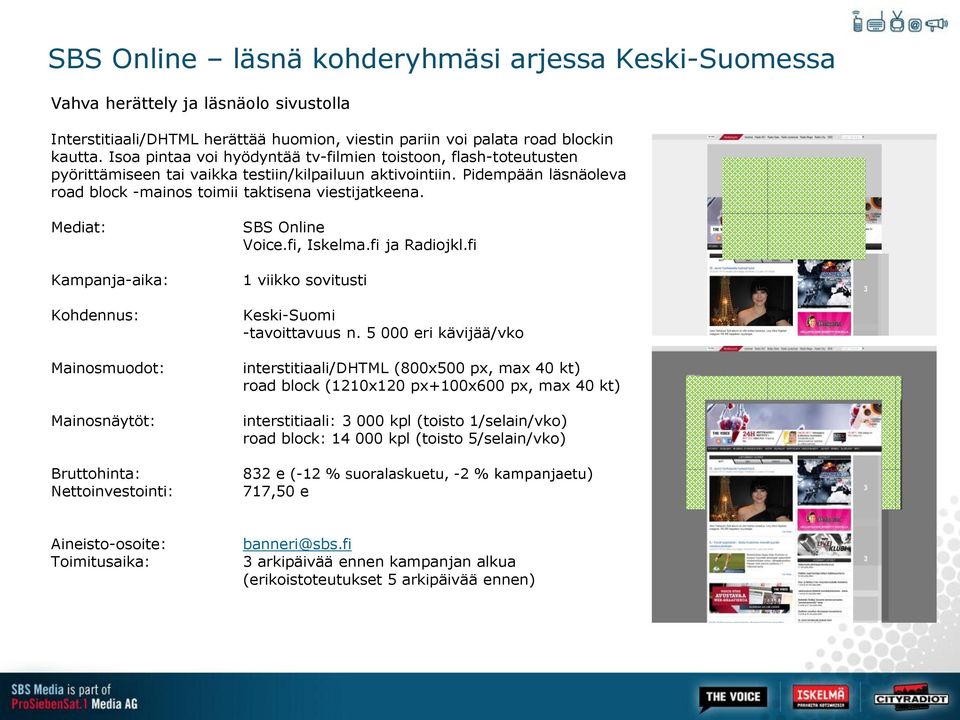Open the road block ad example screenshot
The height and width of the screenshot is (720, 960).
click(x=794, y=484)
